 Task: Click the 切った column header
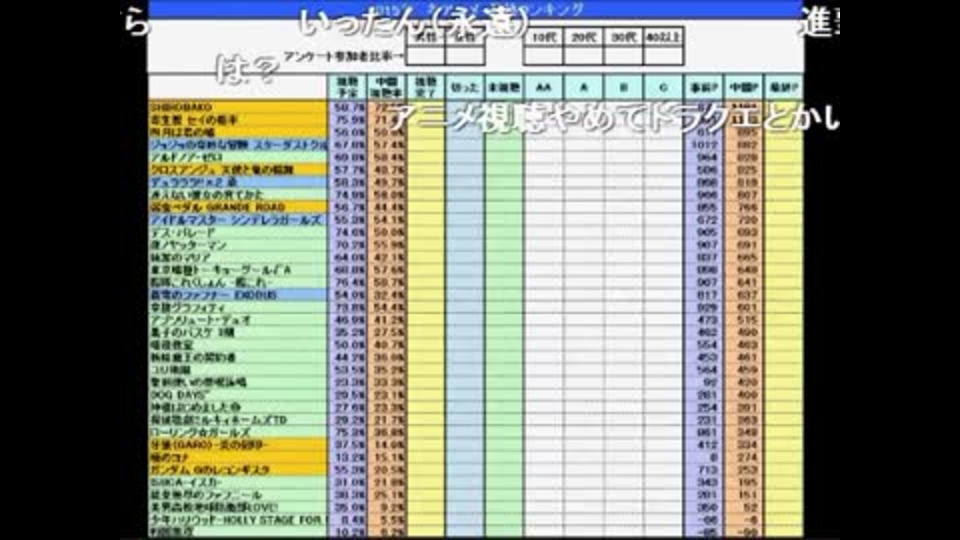click(x=465, y=88)
